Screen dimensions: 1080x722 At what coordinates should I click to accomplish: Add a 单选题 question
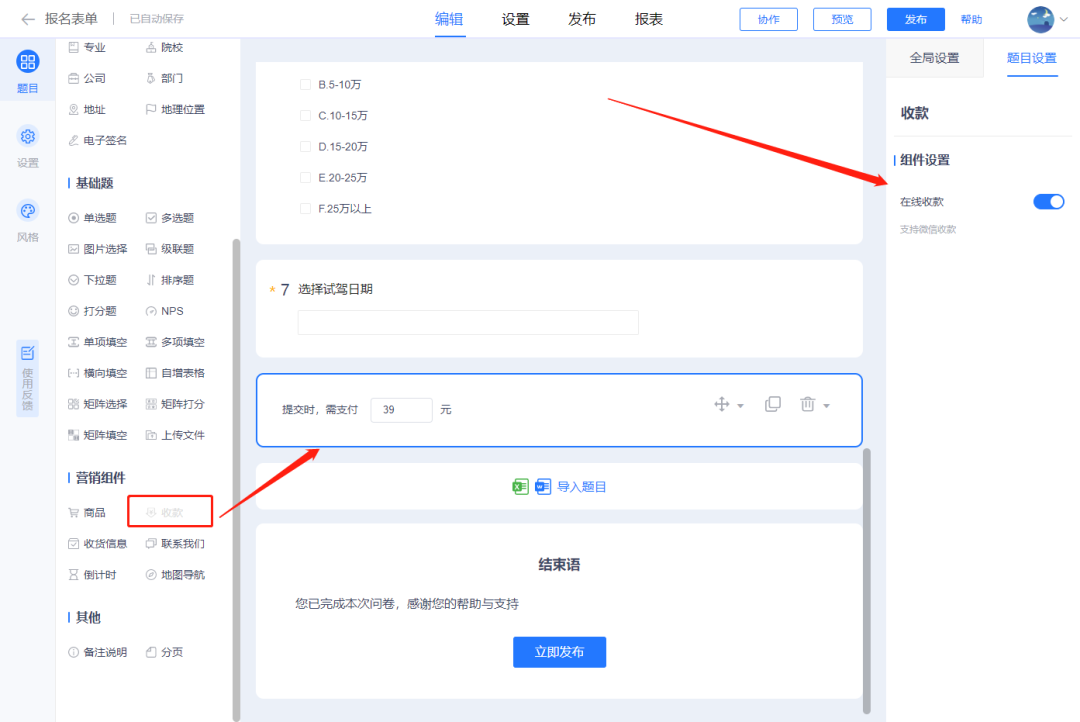pyautogui.click(x=92, y=218)
